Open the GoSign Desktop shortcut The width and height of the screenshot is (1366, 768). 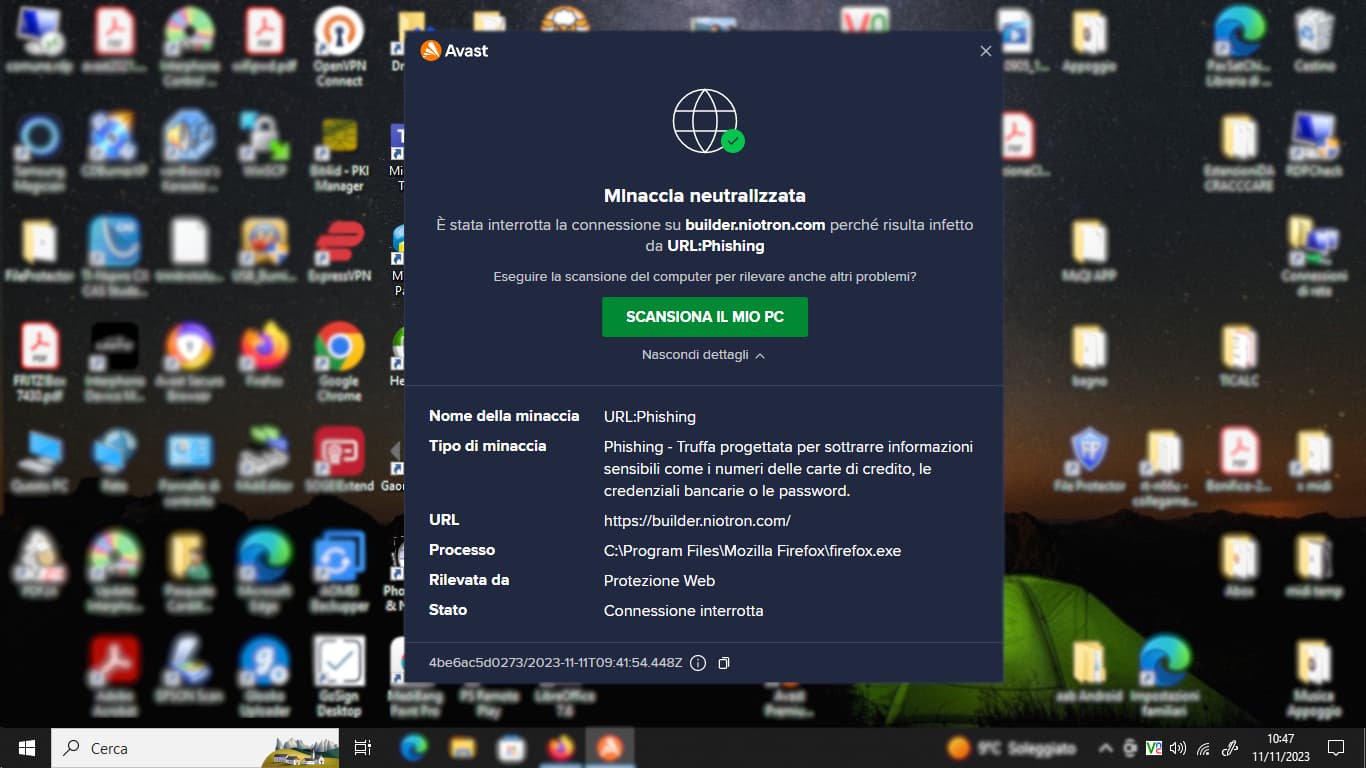click(x=339, y=677)
